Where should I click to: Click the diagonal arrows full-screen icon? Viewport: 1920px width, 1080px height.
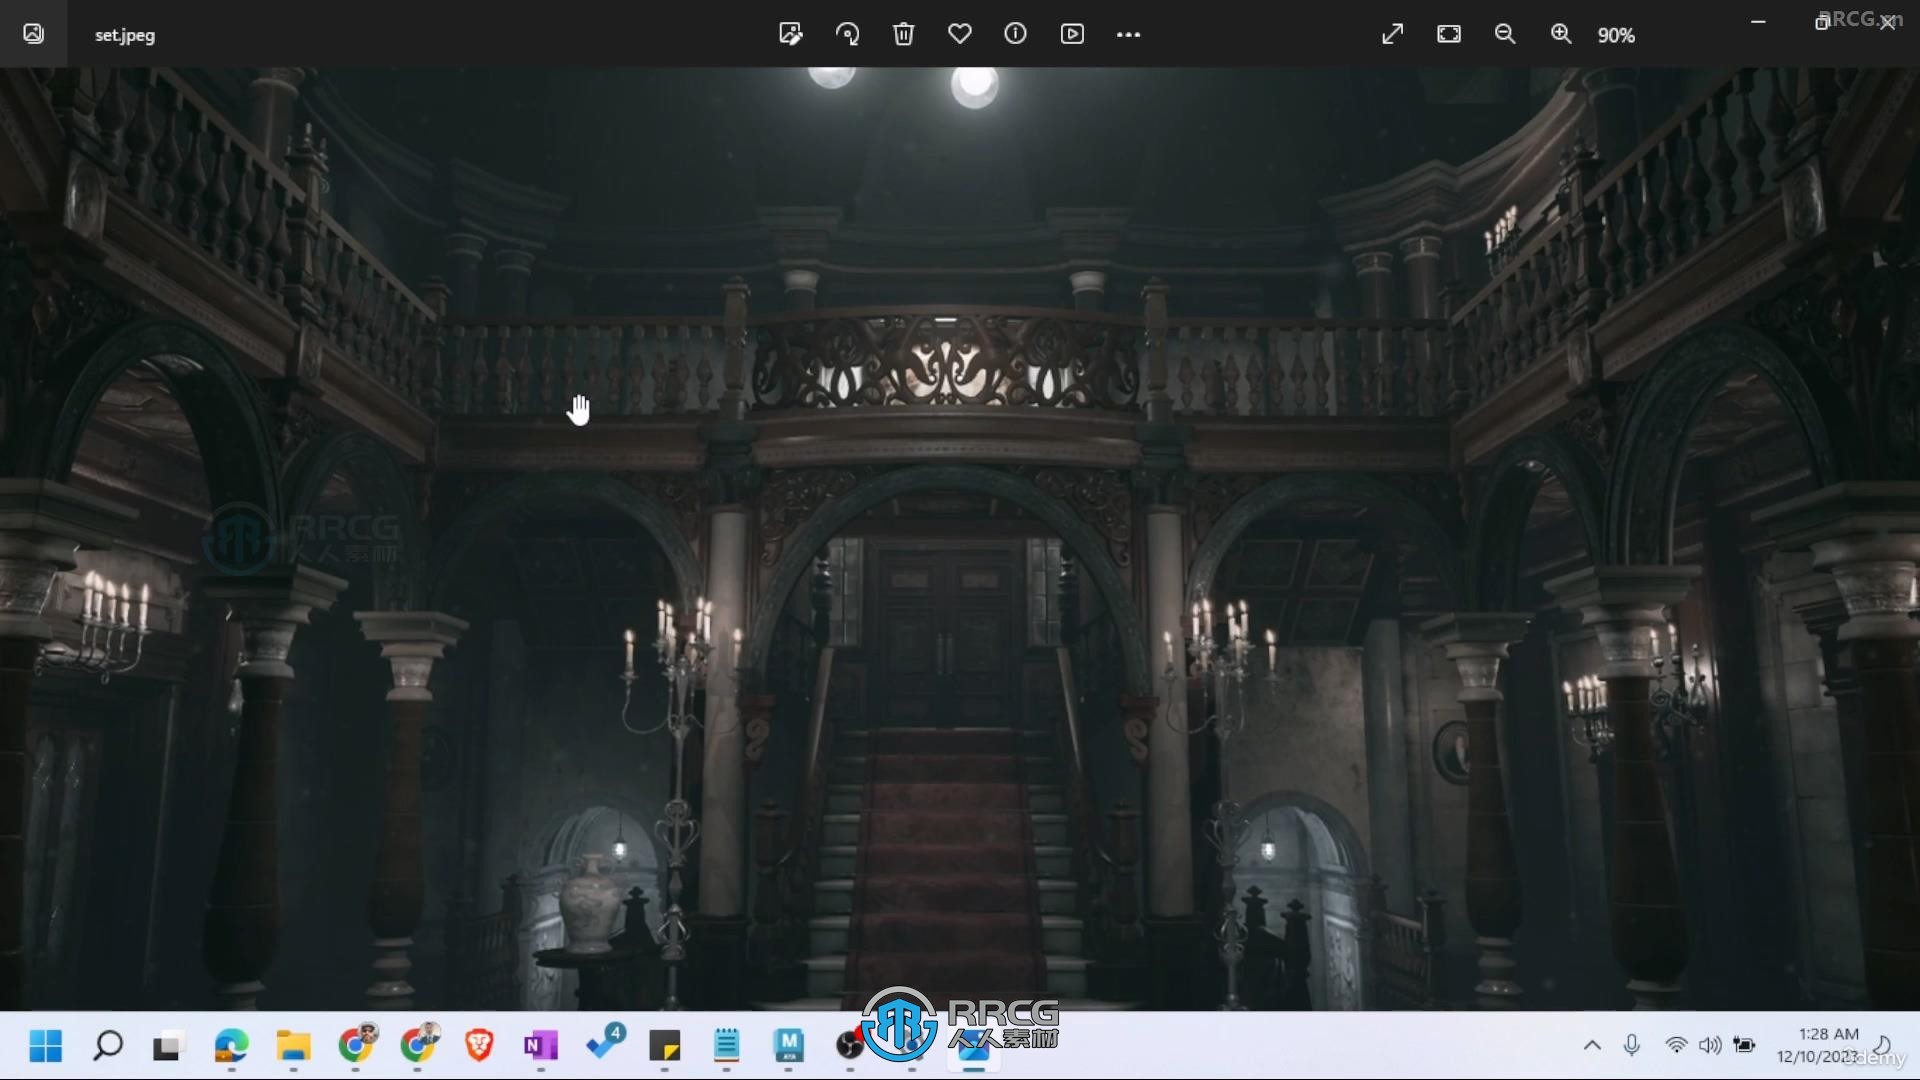[1392, 34]
